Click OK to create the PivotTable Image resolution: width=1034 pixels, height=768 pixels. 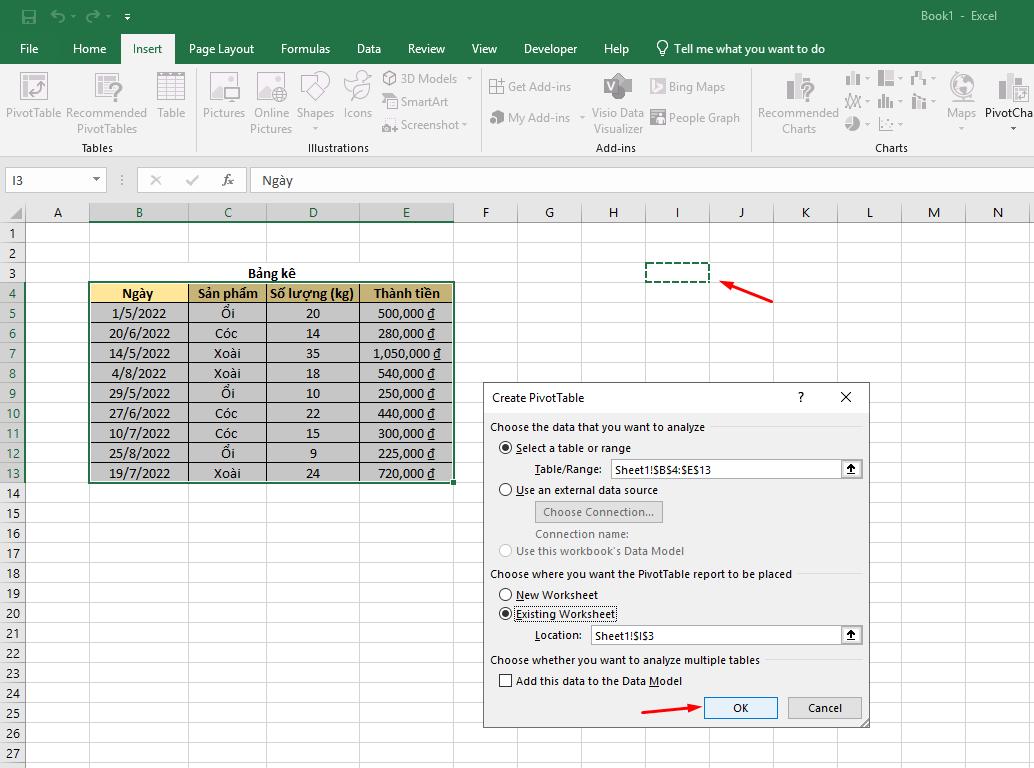click(740, 707)
